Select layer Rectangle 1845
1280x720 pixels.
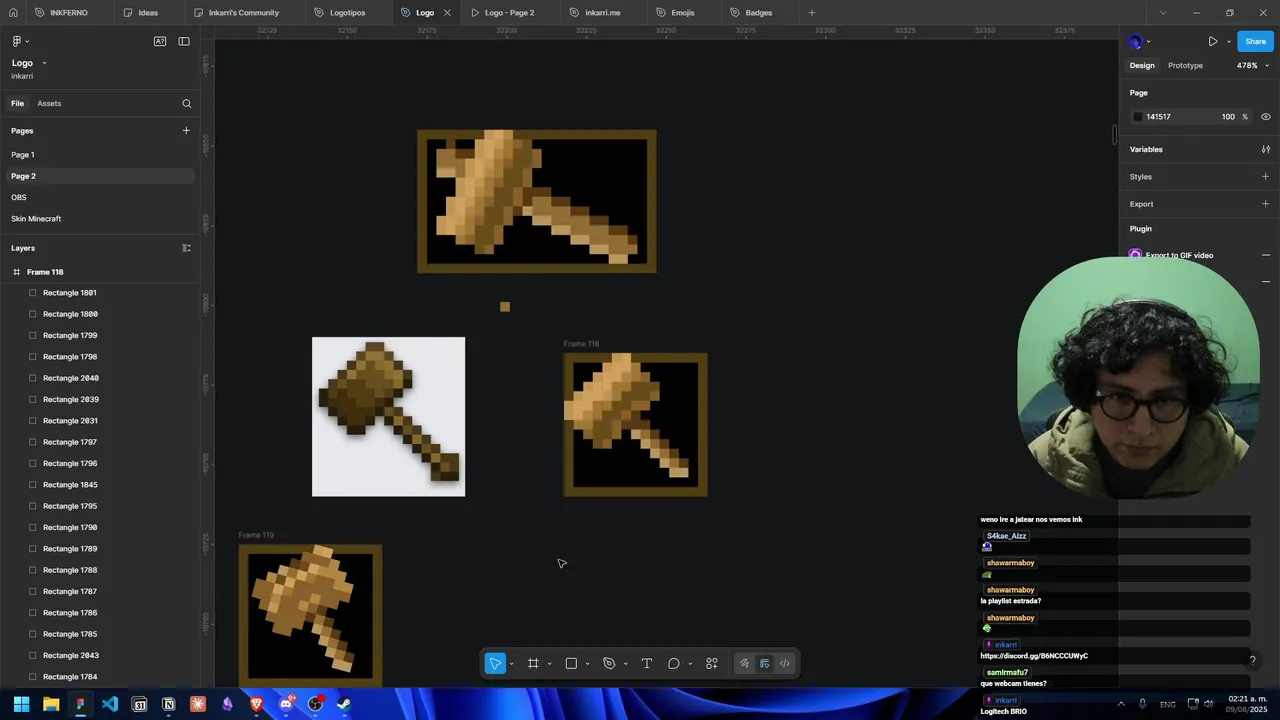coord(70,485)
